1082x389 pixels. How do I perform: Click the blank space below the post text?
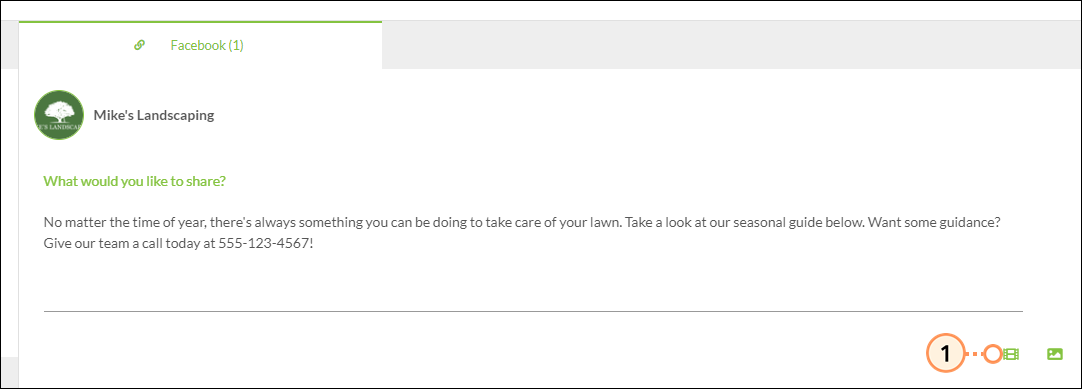pyautogui.click(x=533, y=281)
